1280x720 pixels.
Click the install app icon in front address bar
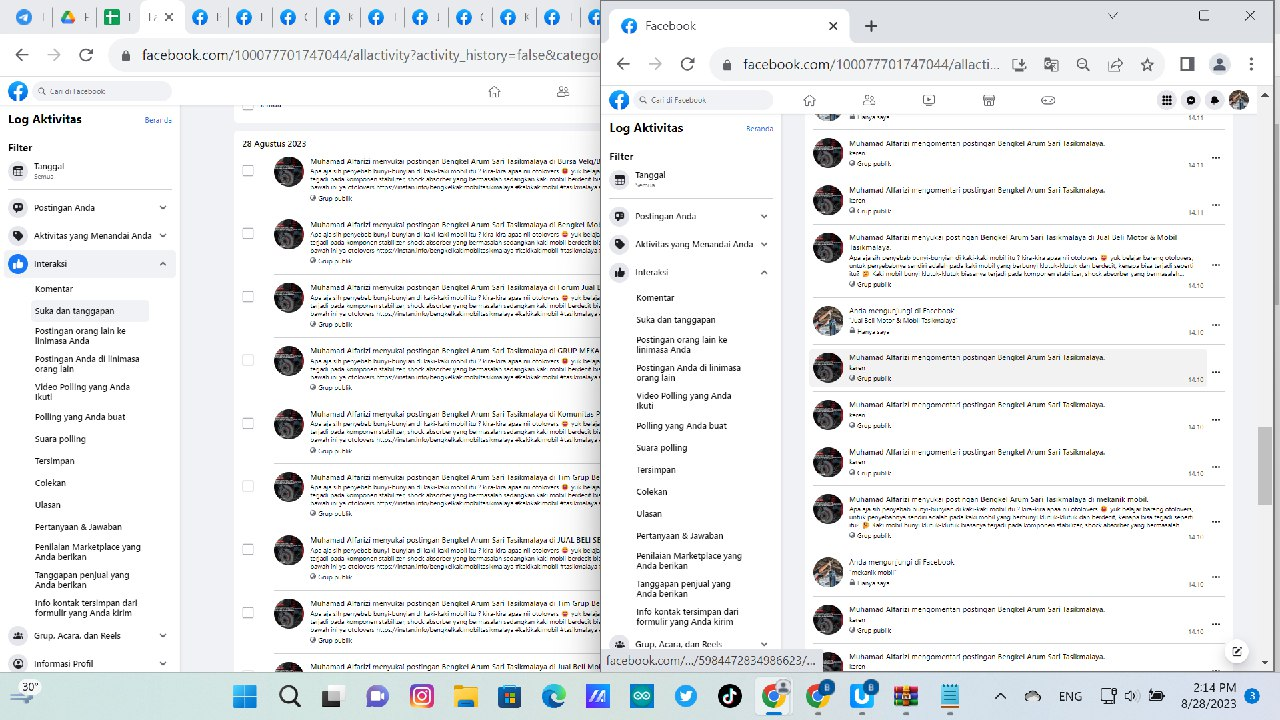(1019, 64)
